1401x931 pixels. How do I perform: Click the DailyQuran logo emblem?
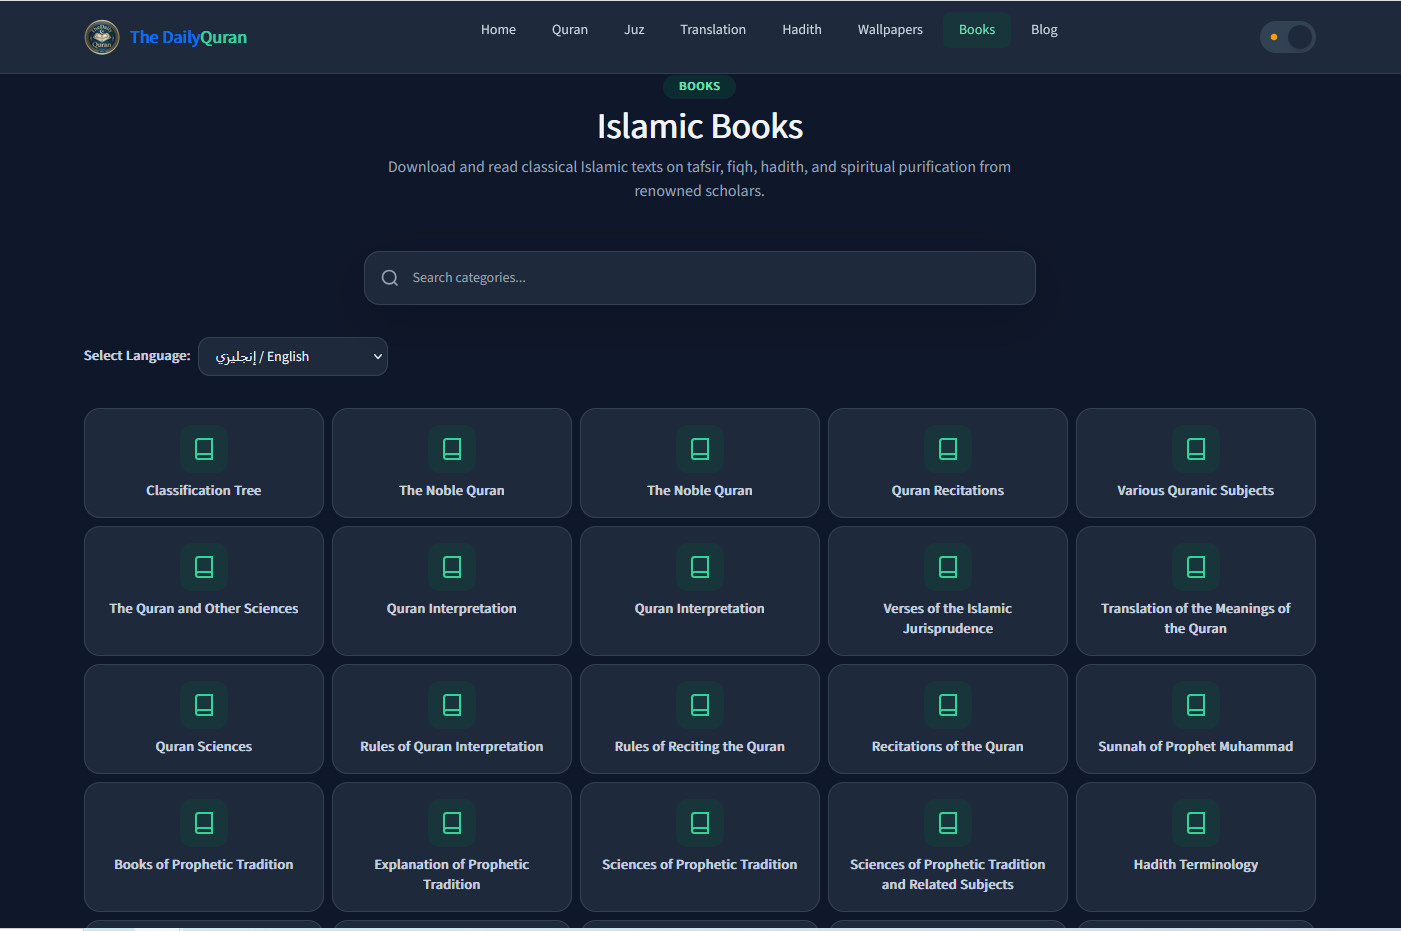point(102,37)
